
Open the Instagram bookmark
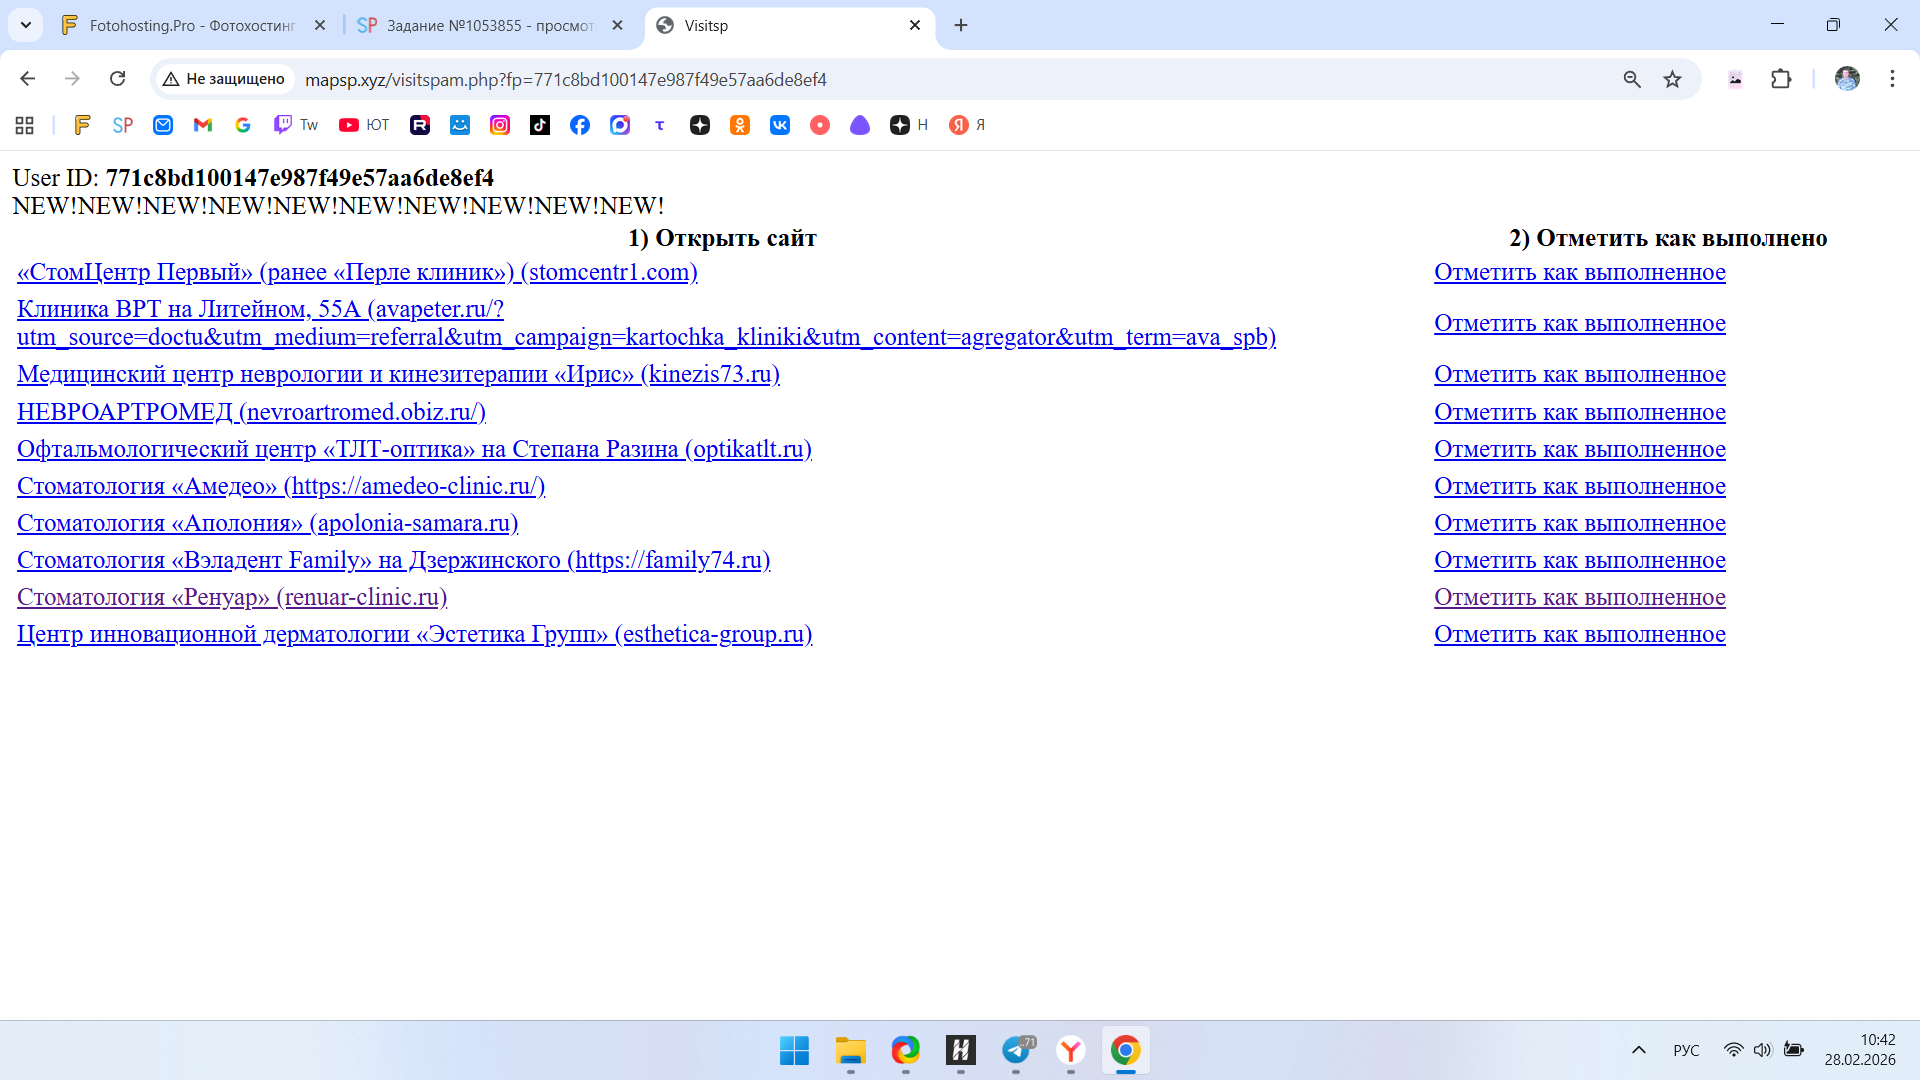pos(500,125)
